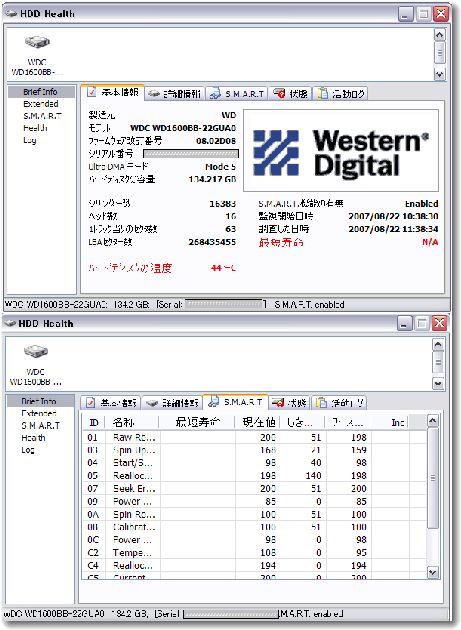
Task: Switch to status tab with red icon, upper window
Action: (290, 94)
